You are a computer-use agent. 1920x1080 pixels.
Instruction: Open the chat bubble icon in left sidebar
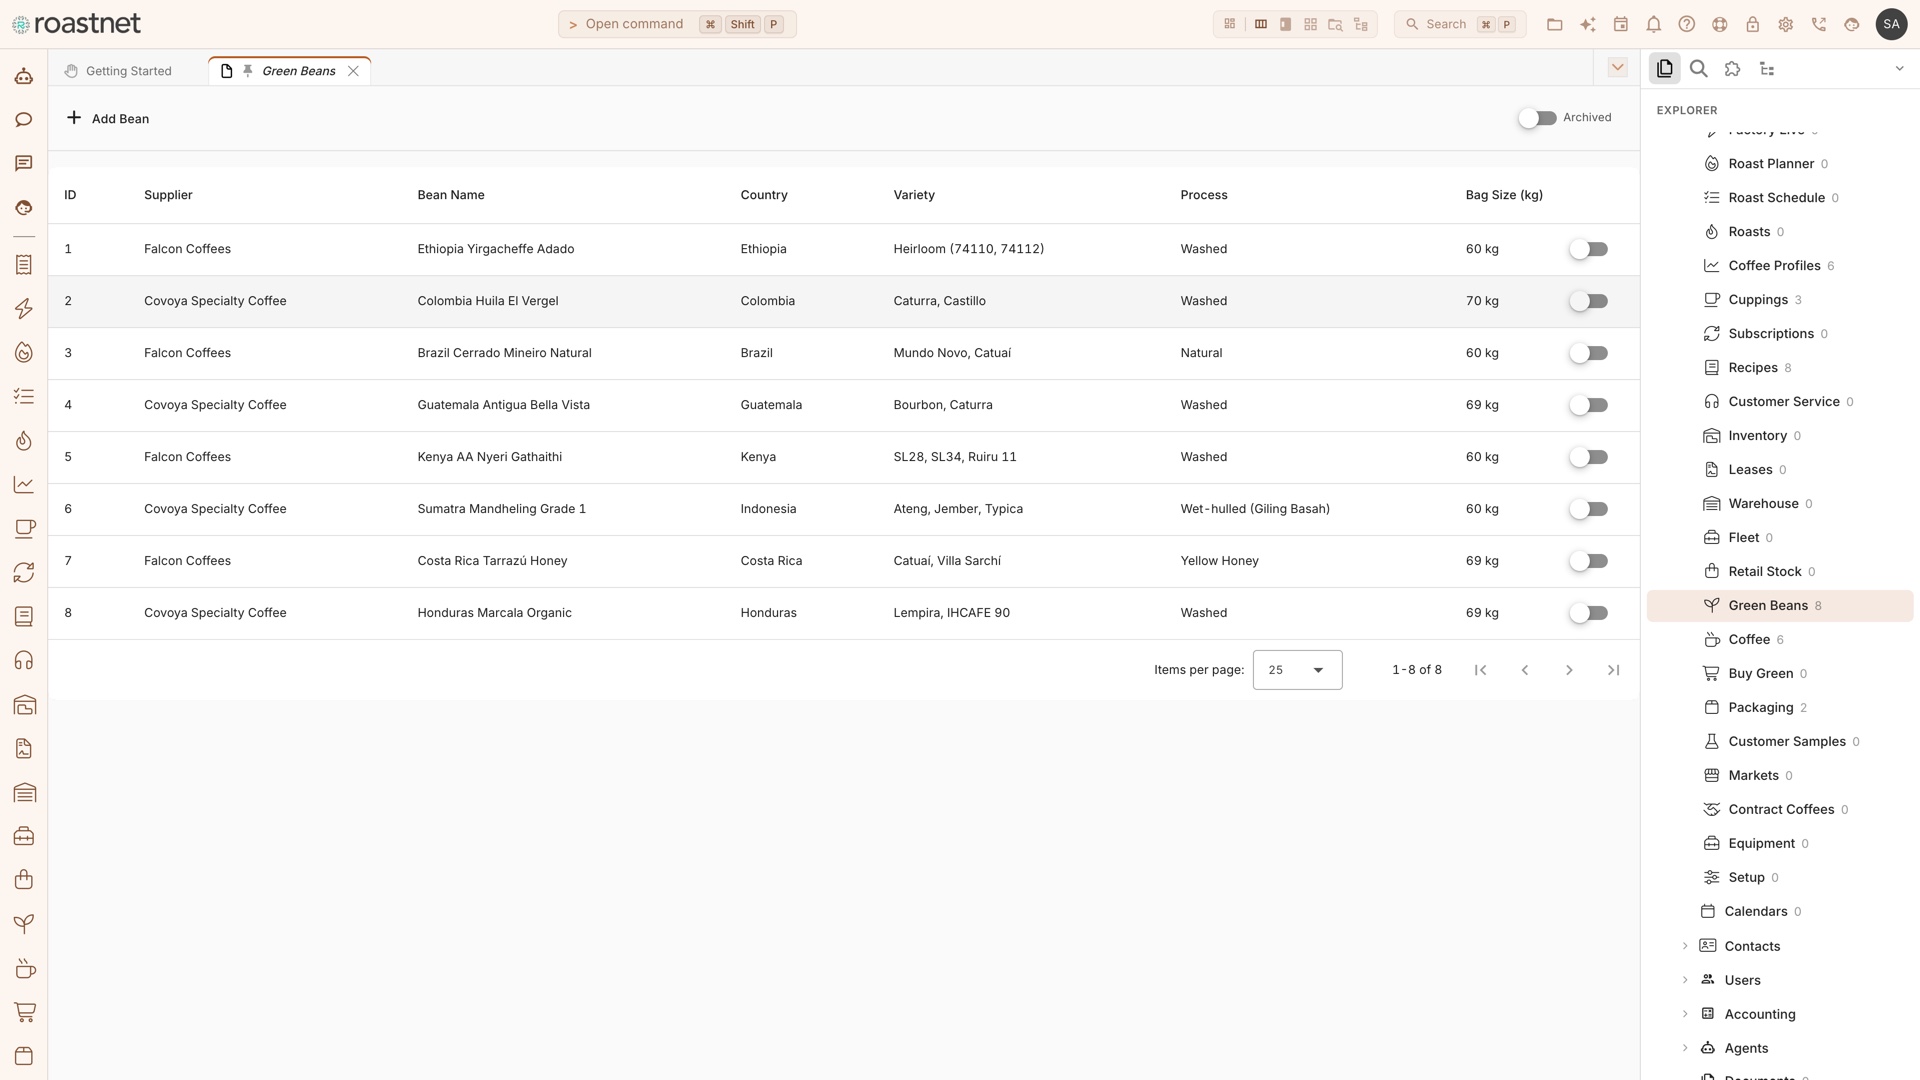click(24, 120)
